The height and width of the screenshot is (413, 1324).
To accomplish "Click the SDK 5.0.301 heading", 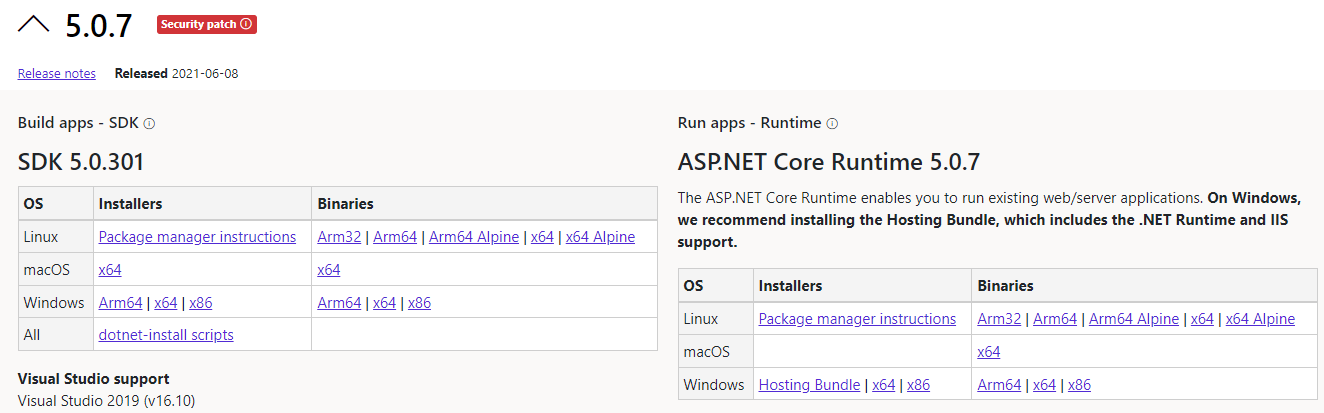I will tap(82, 162).
